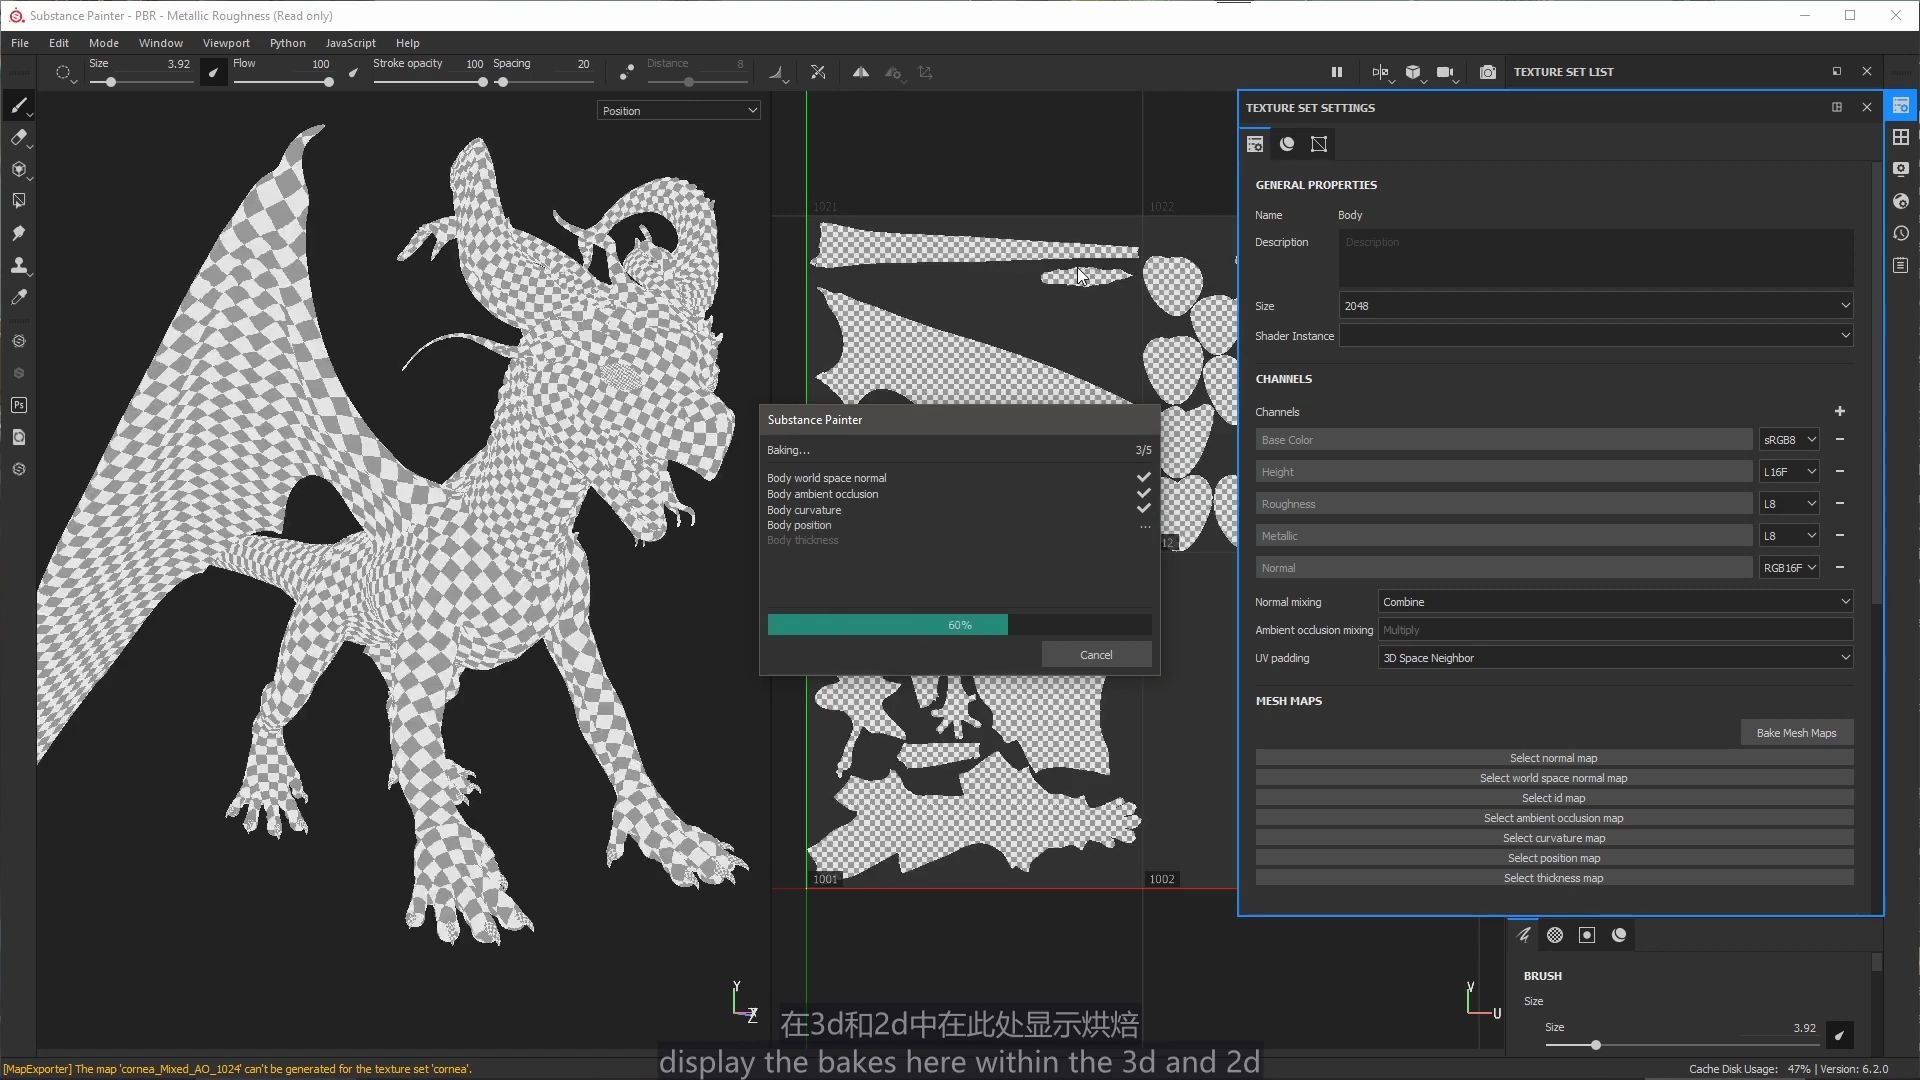The image size is (1920, 1080).
Task: Click the Bake Mesh Maps button
Action: pos(1795,732)
